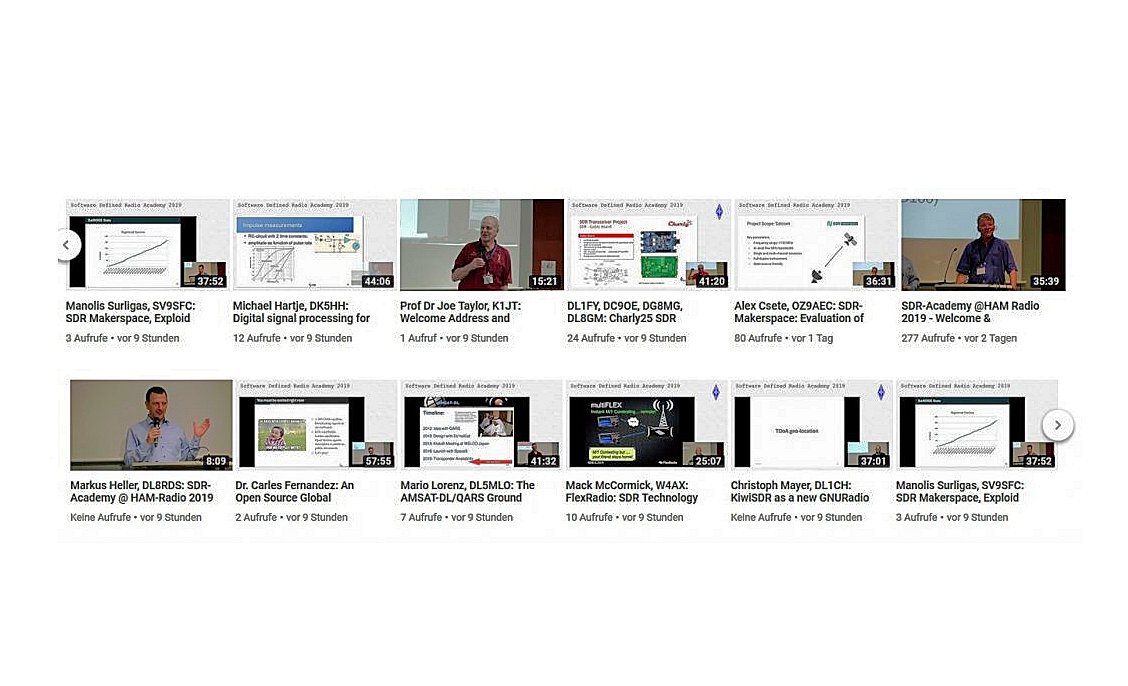Click the previous carousel arrow button
The image size is (1128, 686).
pos(66,245)
